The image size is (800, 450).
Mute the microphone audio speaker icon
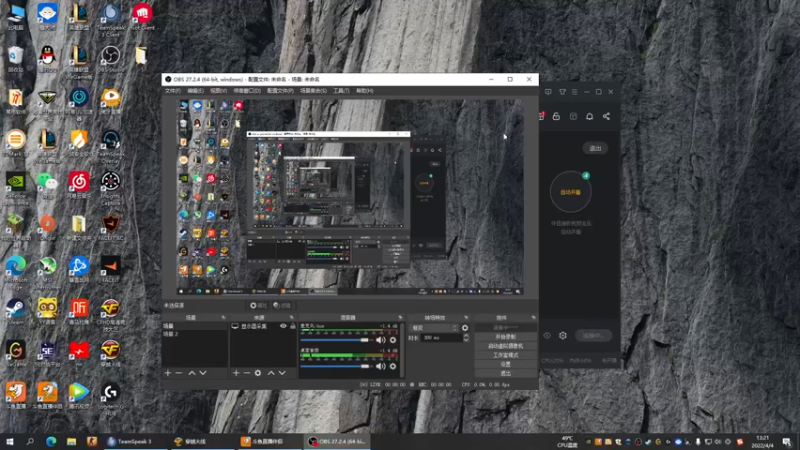pos(380,340)
